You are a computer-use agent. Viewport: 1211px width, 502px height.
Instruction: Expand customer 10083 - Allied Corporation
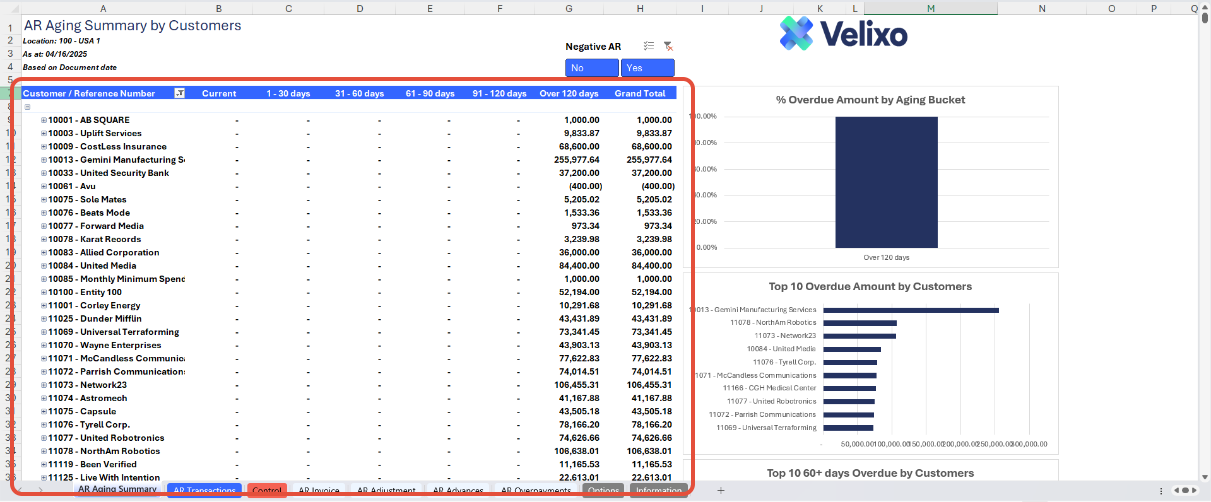[x=44, y=253]
